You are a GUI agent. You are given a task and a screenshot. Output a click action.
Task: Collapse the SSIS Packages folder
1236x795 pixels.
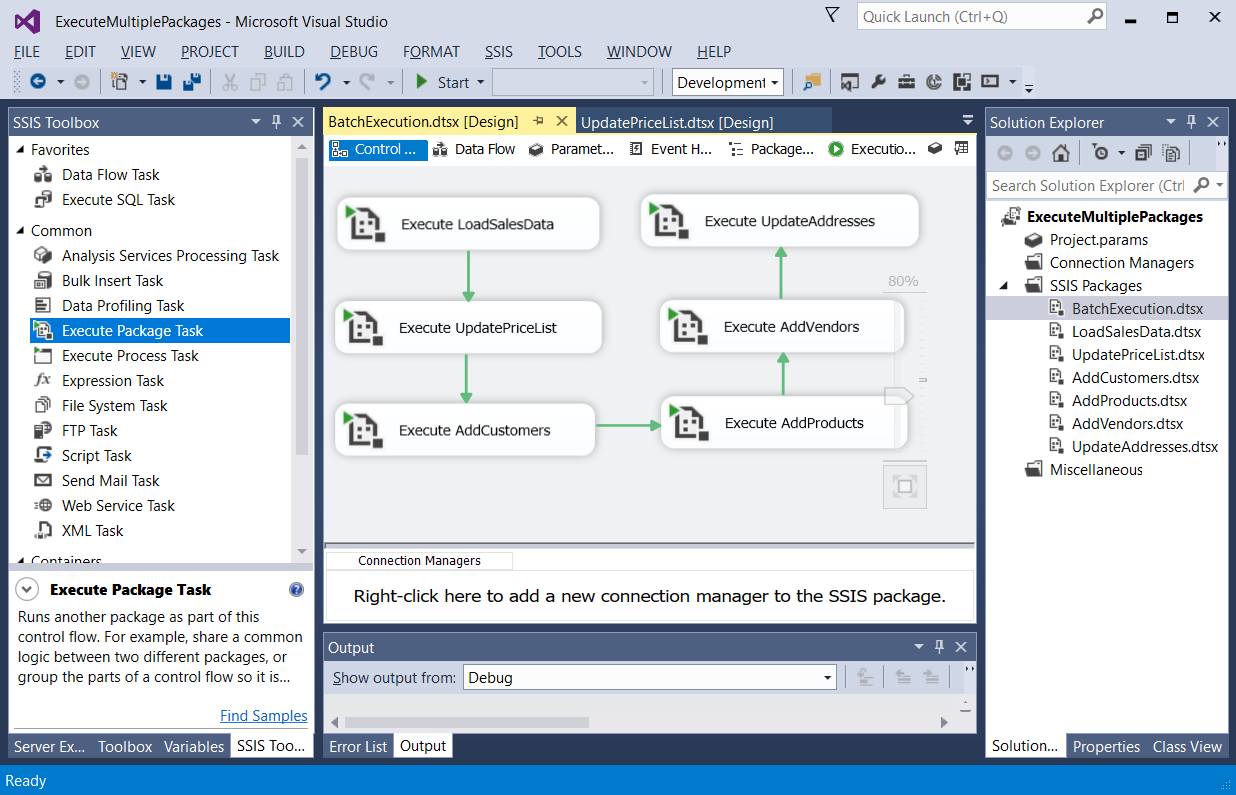1004,285
